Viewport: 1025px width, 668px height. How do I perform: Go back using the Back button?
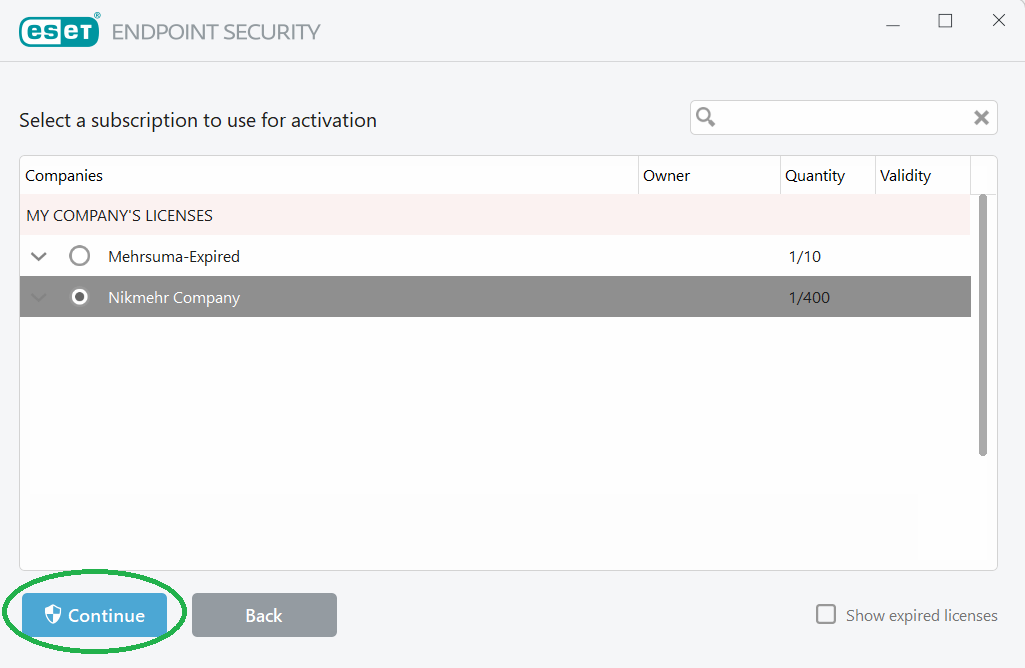point(264,615)
